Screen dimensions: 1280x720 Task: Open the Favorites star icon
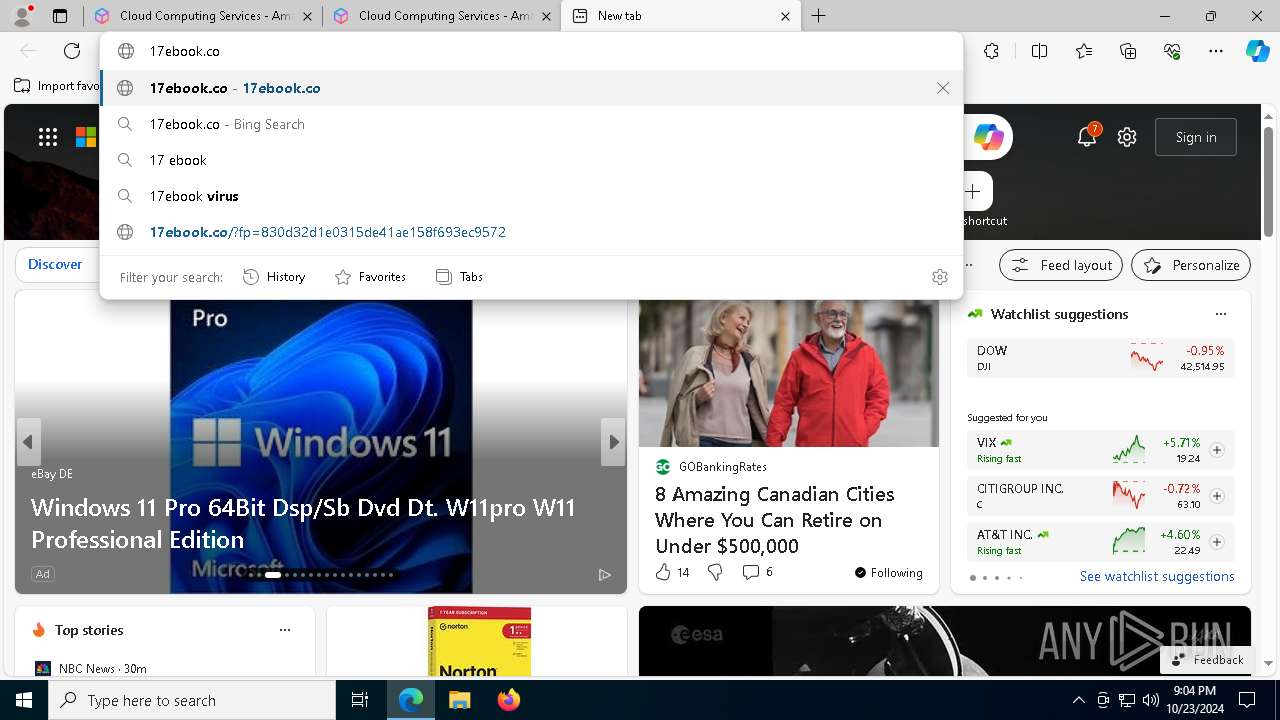point(1084,51)
